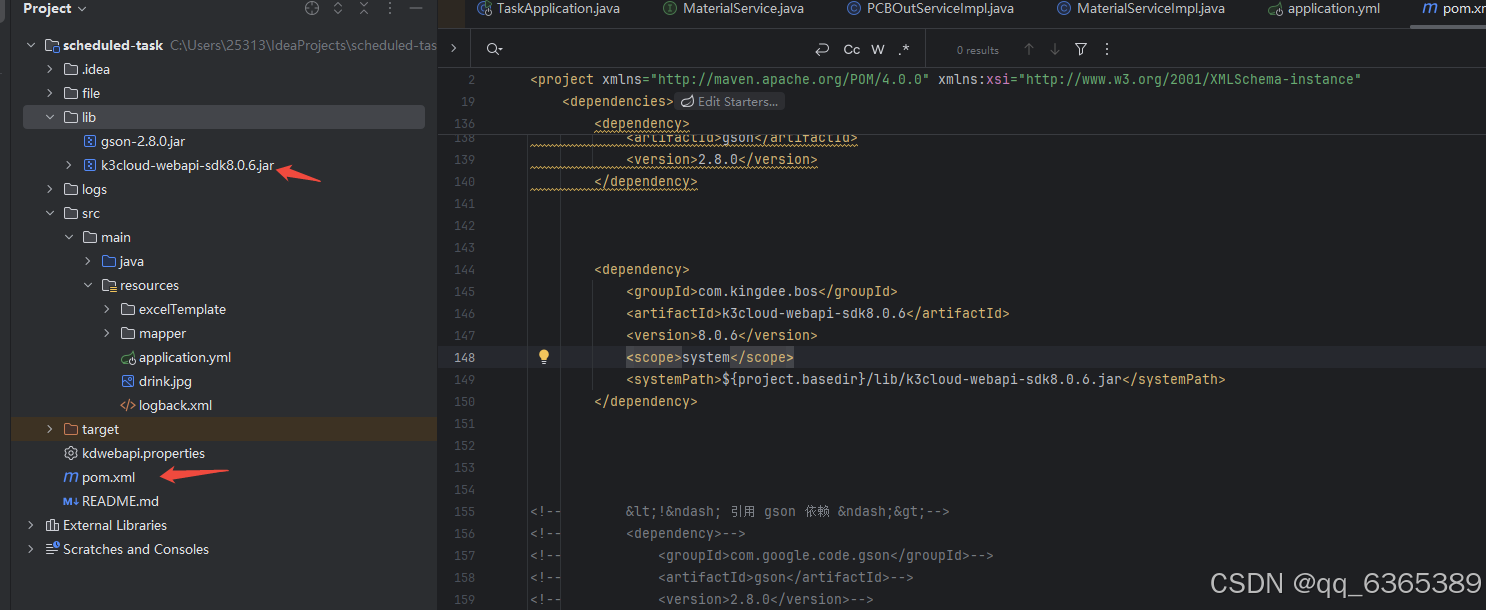Expand the java folder under main
Screen dimensions: 1486x610
[87, 261]
